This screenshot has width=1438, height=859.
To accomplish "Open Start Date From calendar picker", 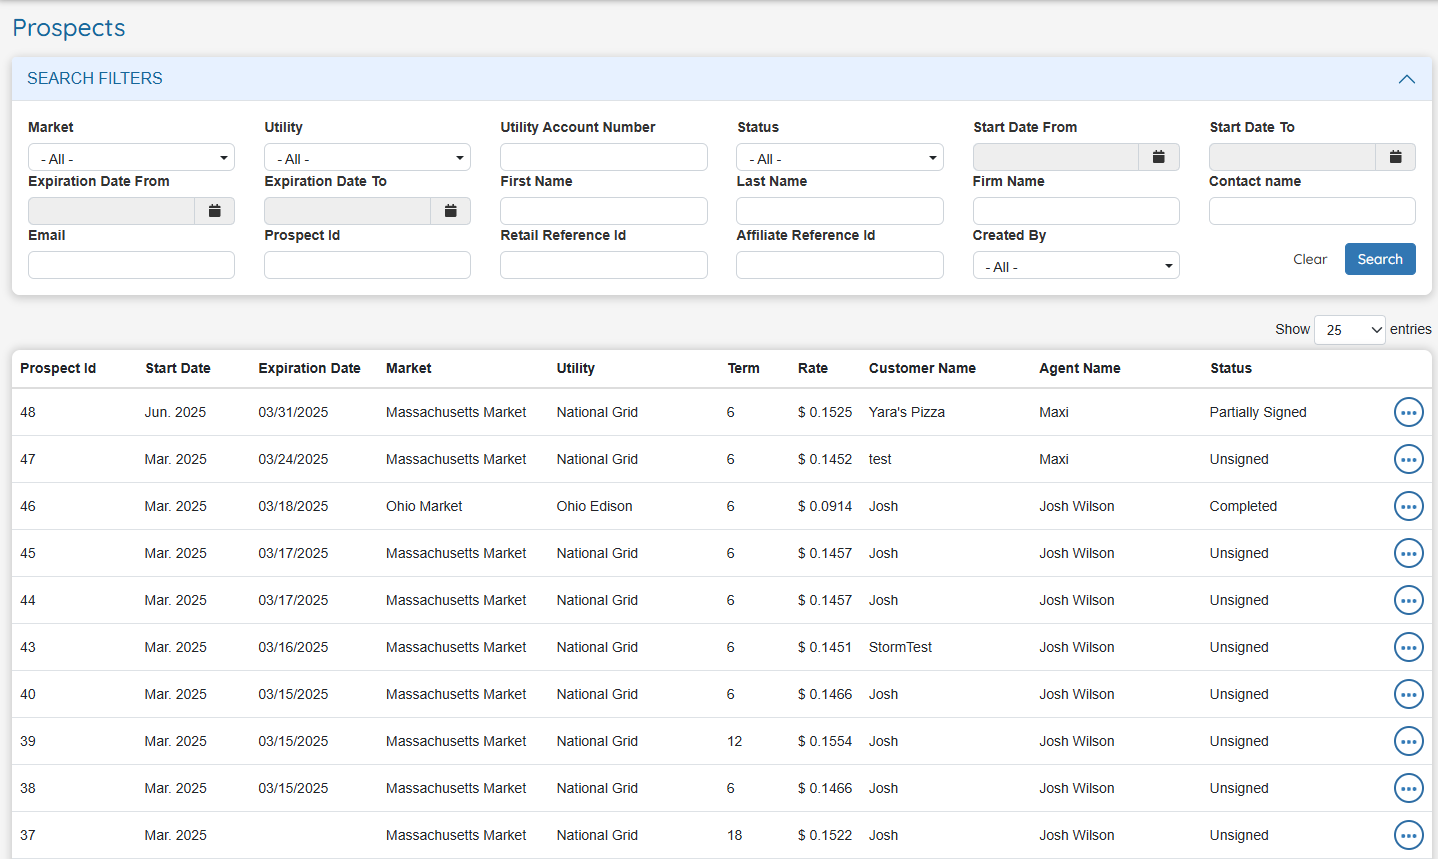I will click(x=1159, y=157).
